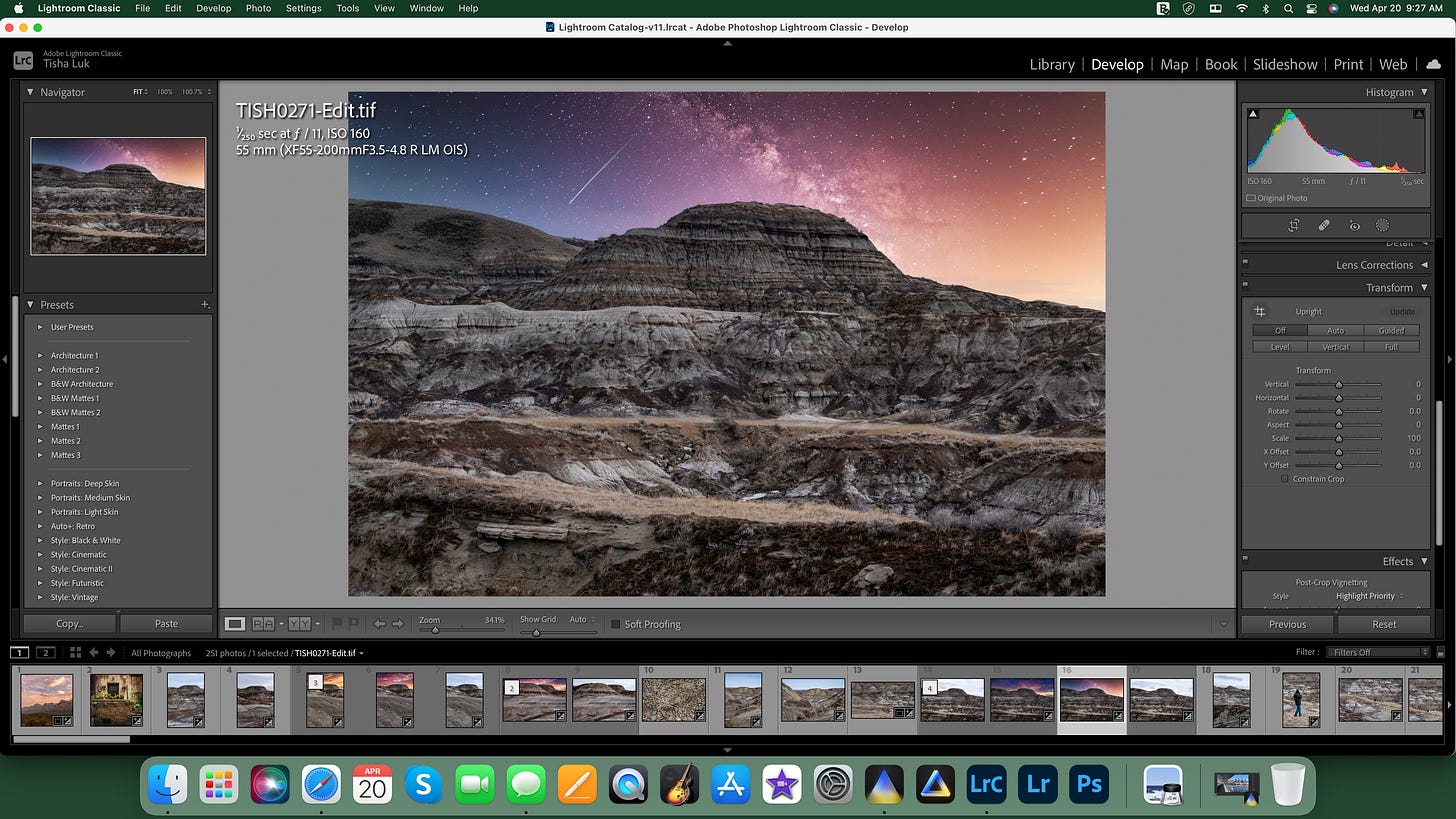Screen dimensions: 1456x819
Task: Expand the Style: Cinematic preset group
Action: (40, 554)
